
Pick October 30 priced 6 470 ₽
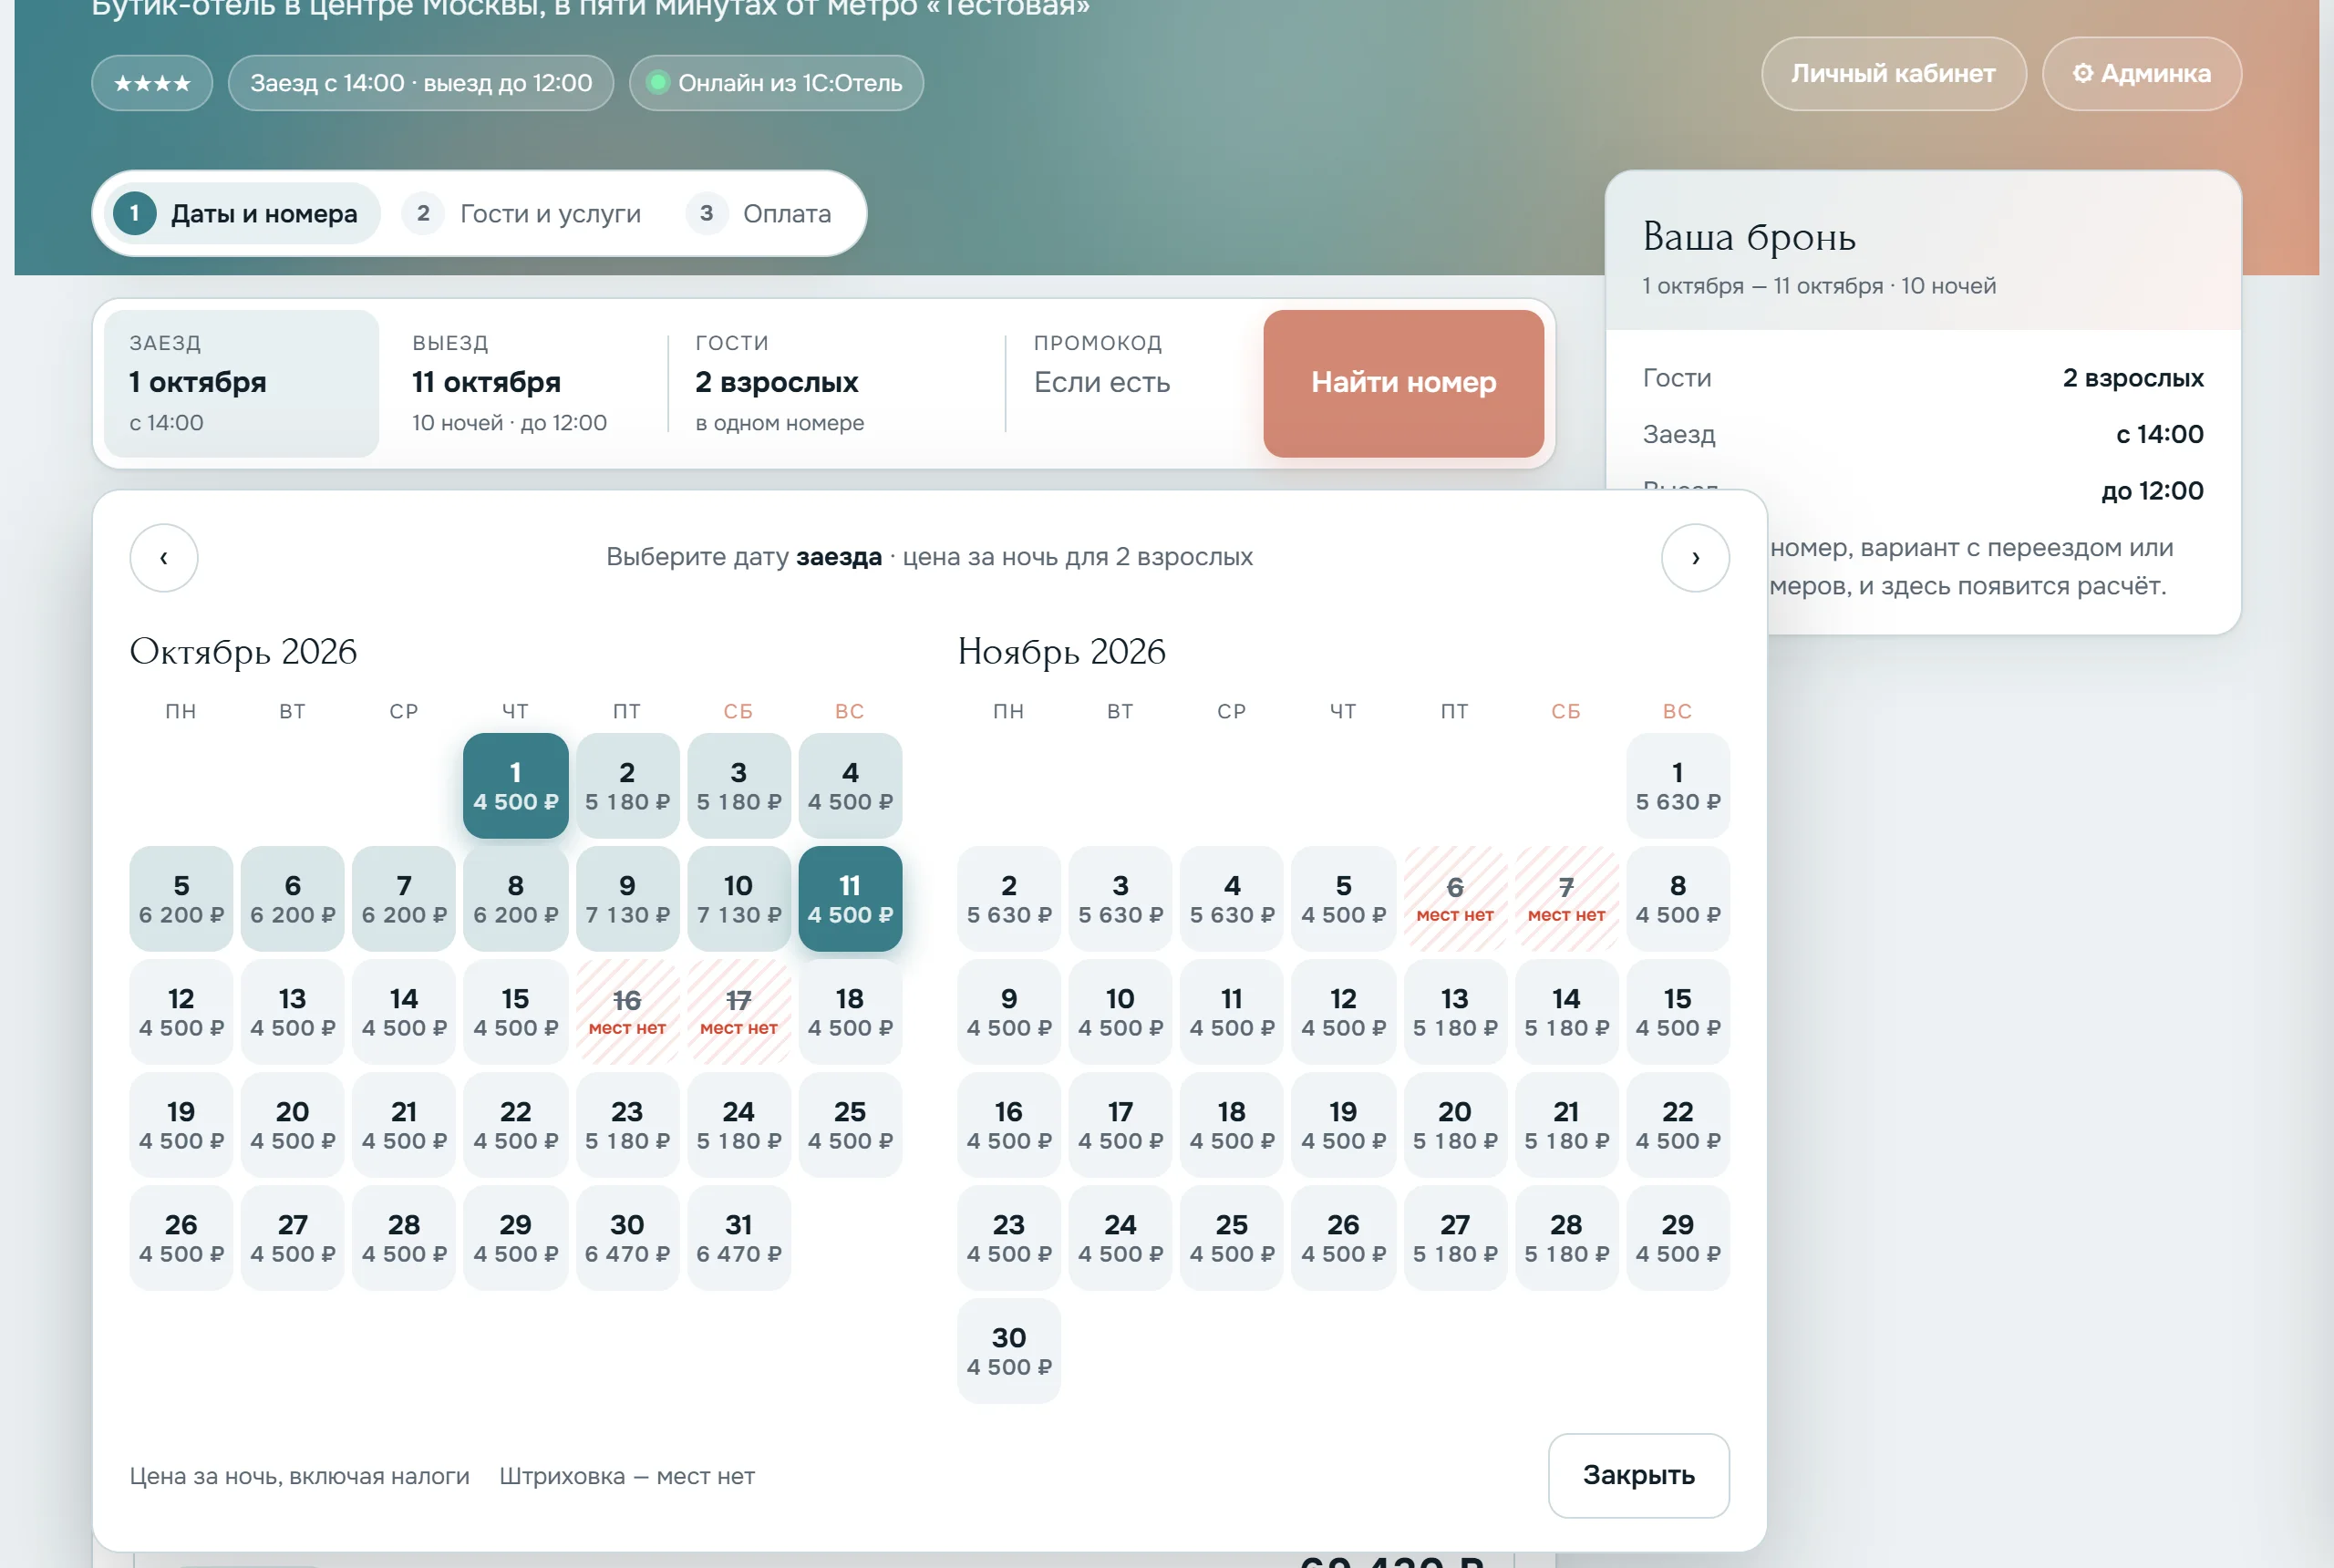pyautogui.click(x=627, y=1237)
